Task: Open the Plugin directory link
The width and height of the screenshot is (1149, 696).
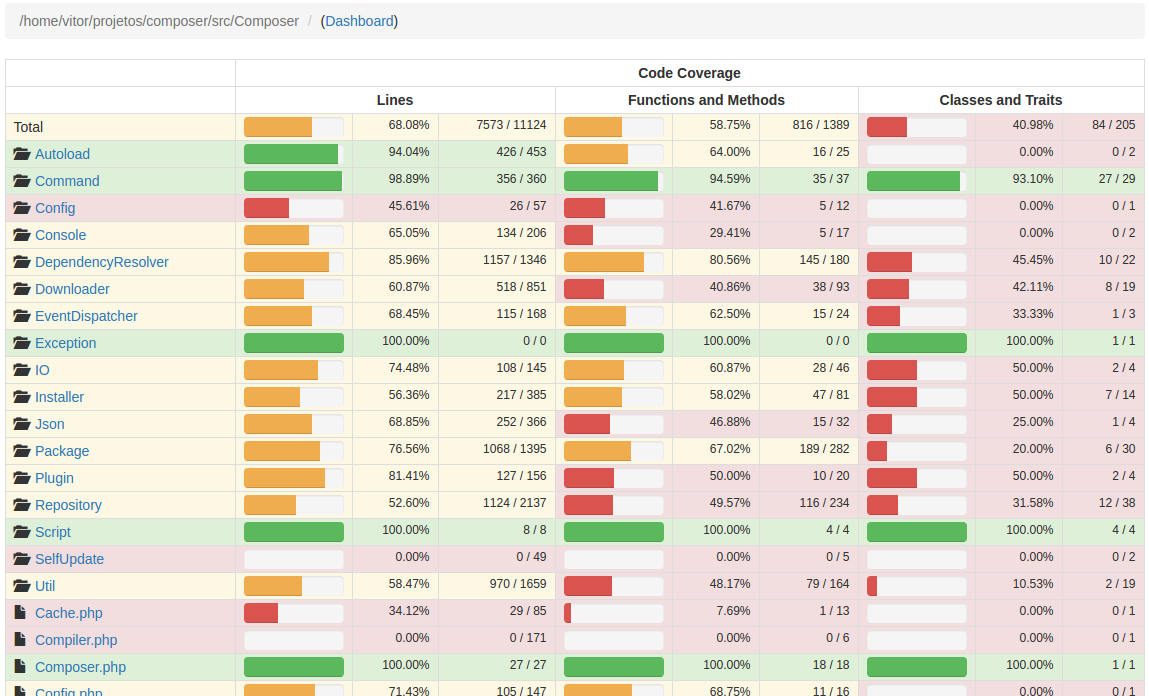Action: coord(54,478)
